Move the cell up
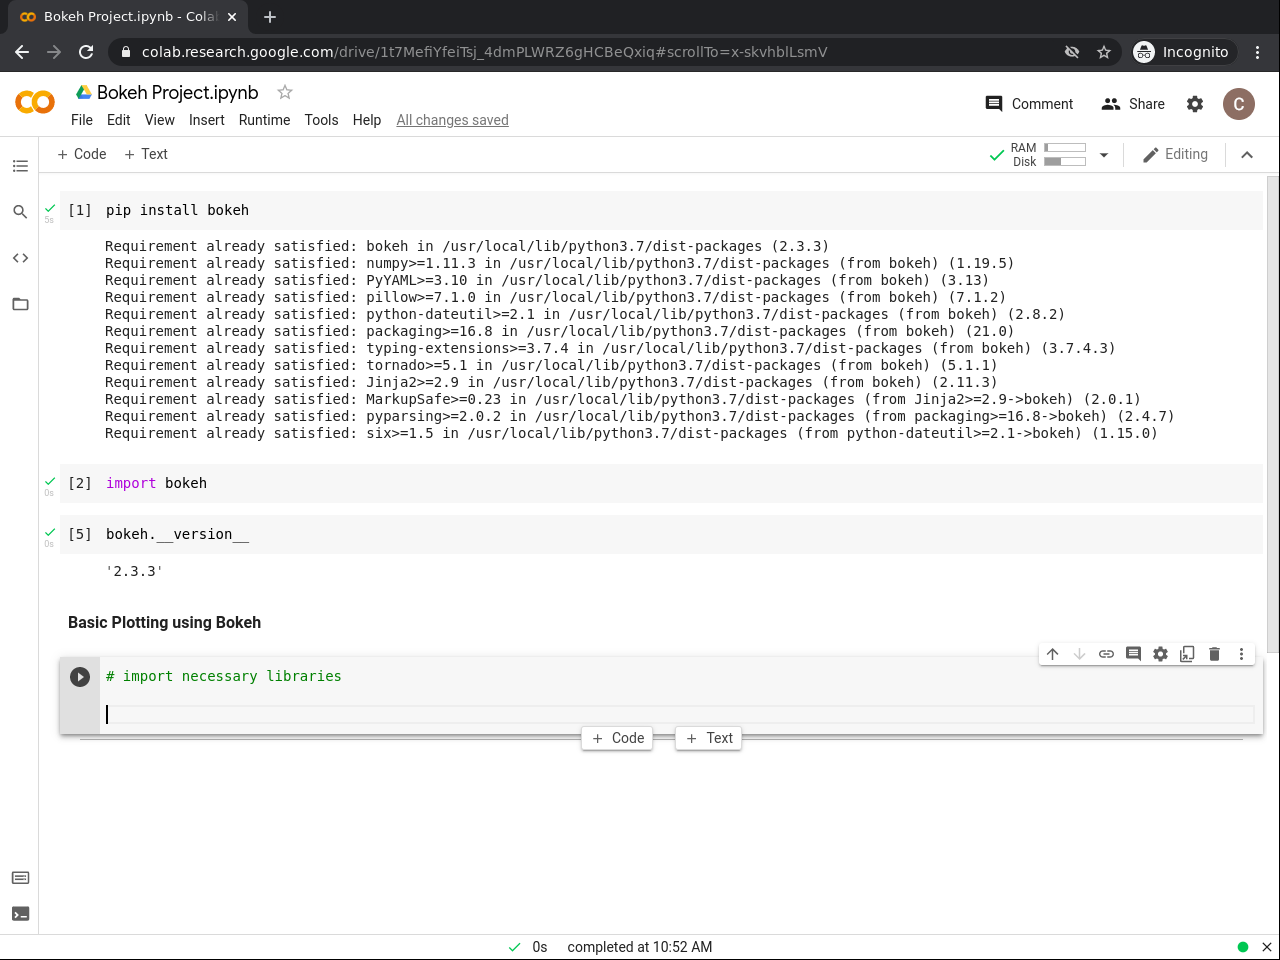Screen dimensions: 1280x960 pyautogui.click(x=1052, y=654)
